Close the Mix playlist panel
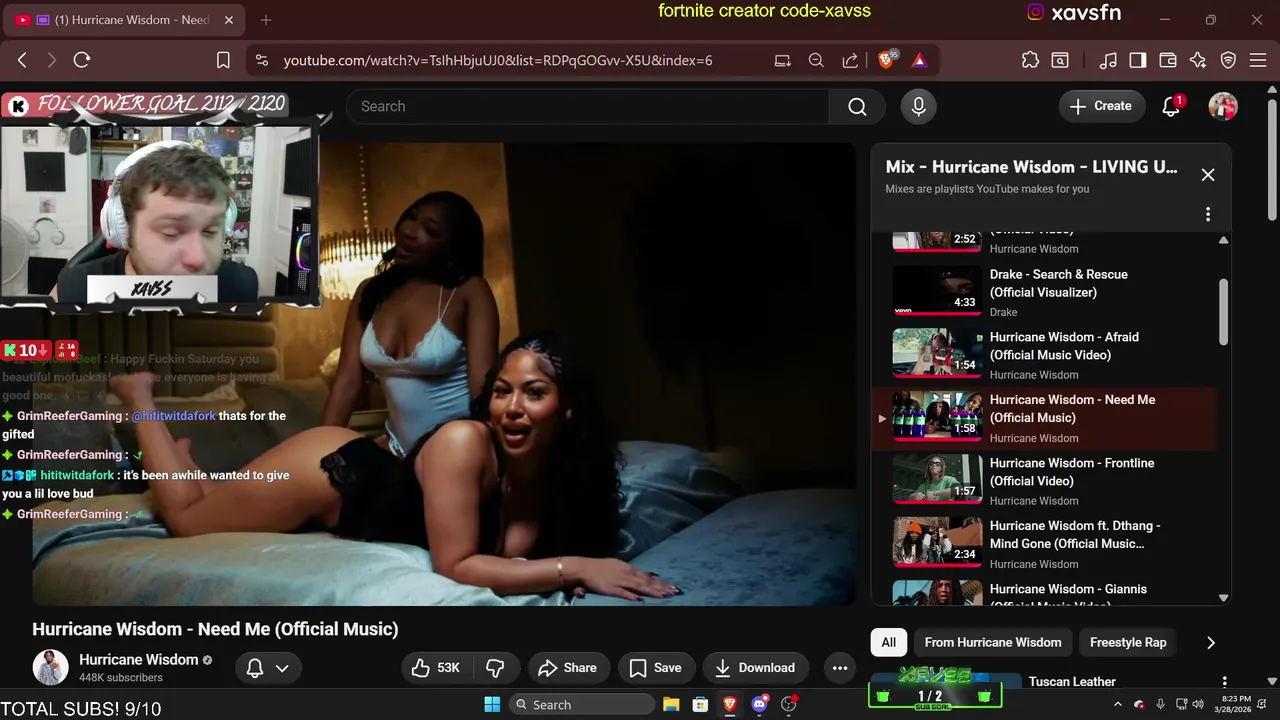1280x720 pixels. pos(1208,175)
